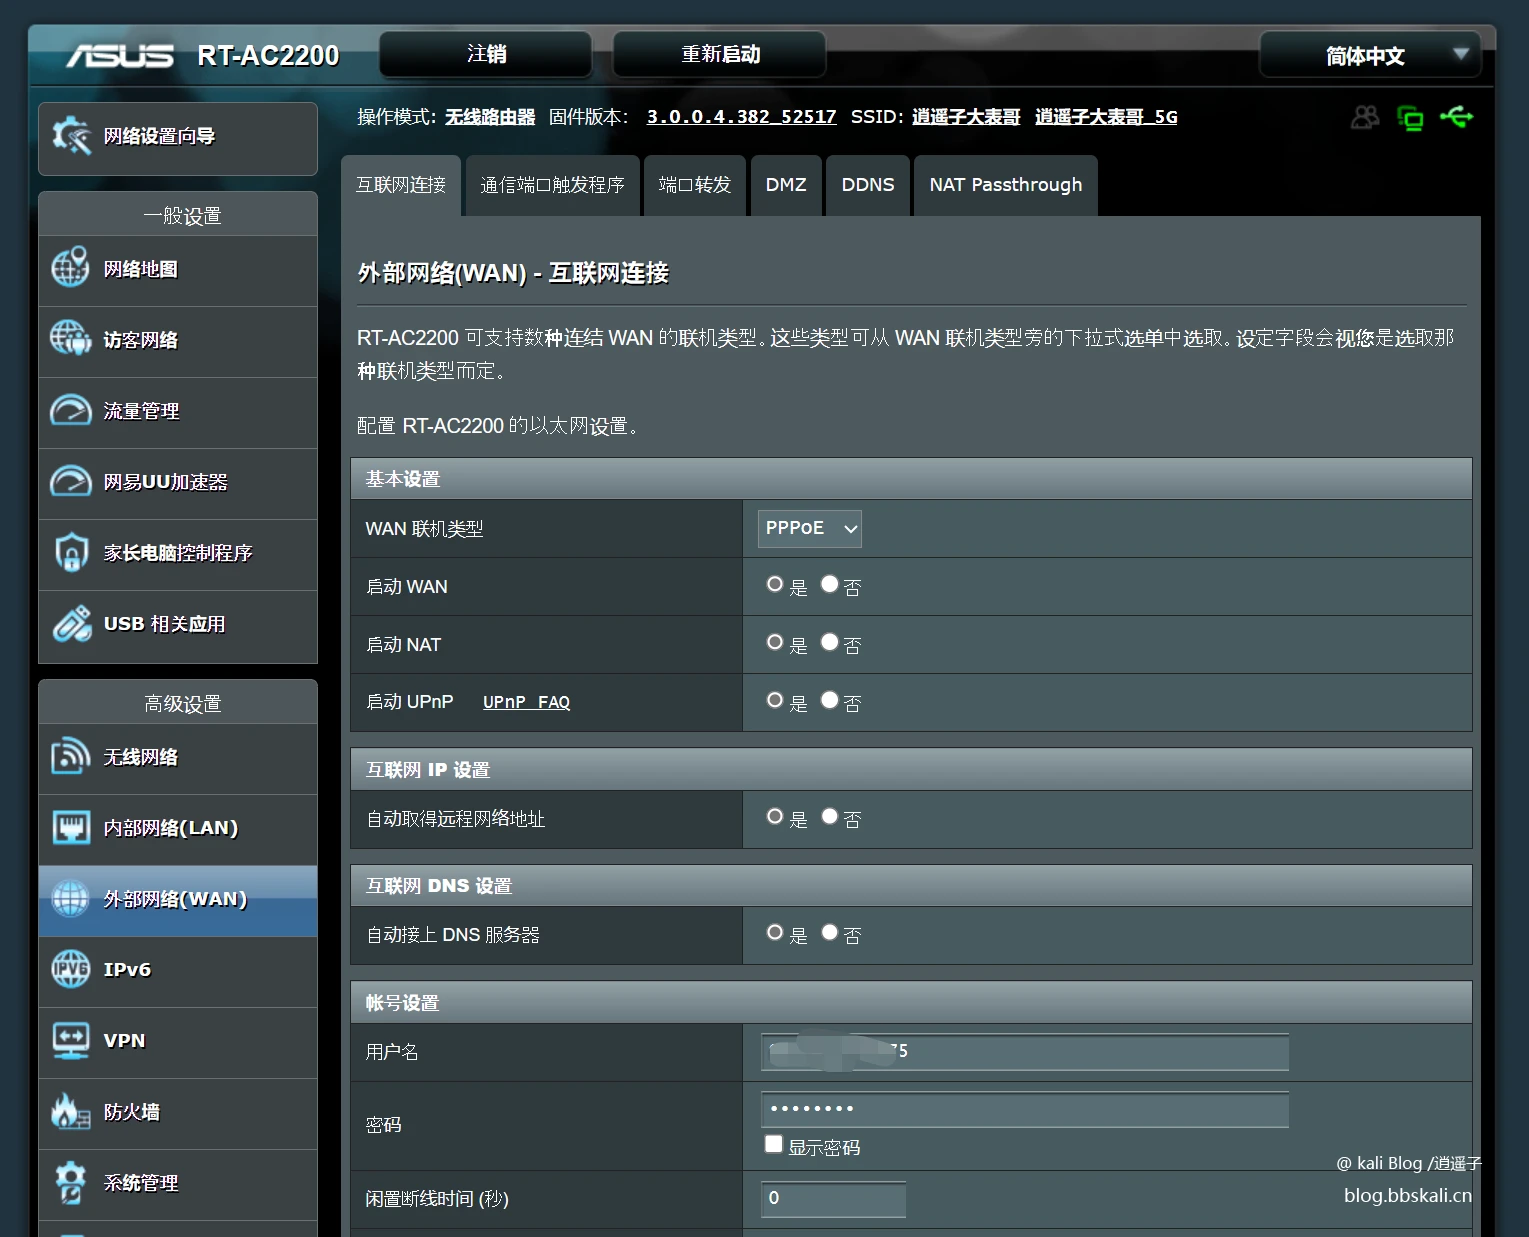Click the 闲置断线时间 input field
The height and width of the screenshot is (1237, 1529).
coord(833,1198)
